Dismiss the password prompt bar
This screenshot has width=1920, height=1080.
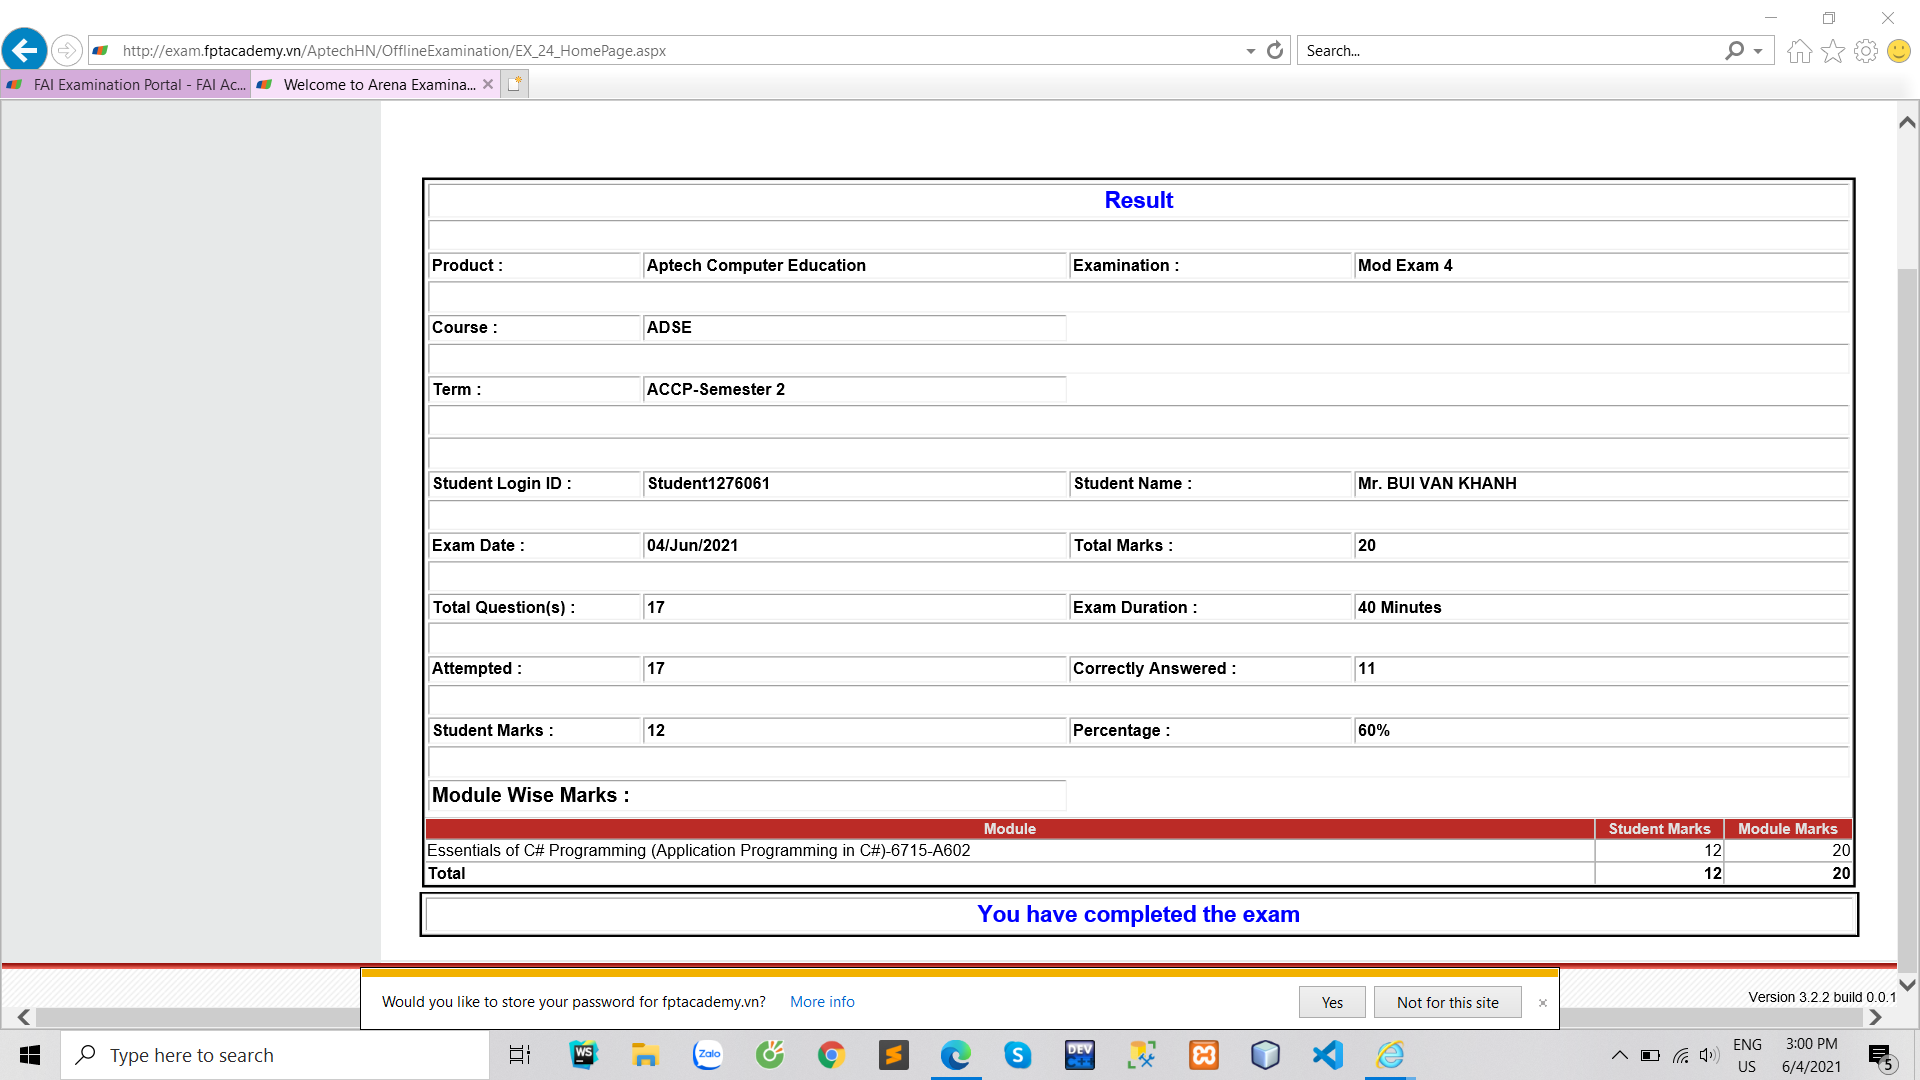pyautogui.click(x=1542, y=1003)
